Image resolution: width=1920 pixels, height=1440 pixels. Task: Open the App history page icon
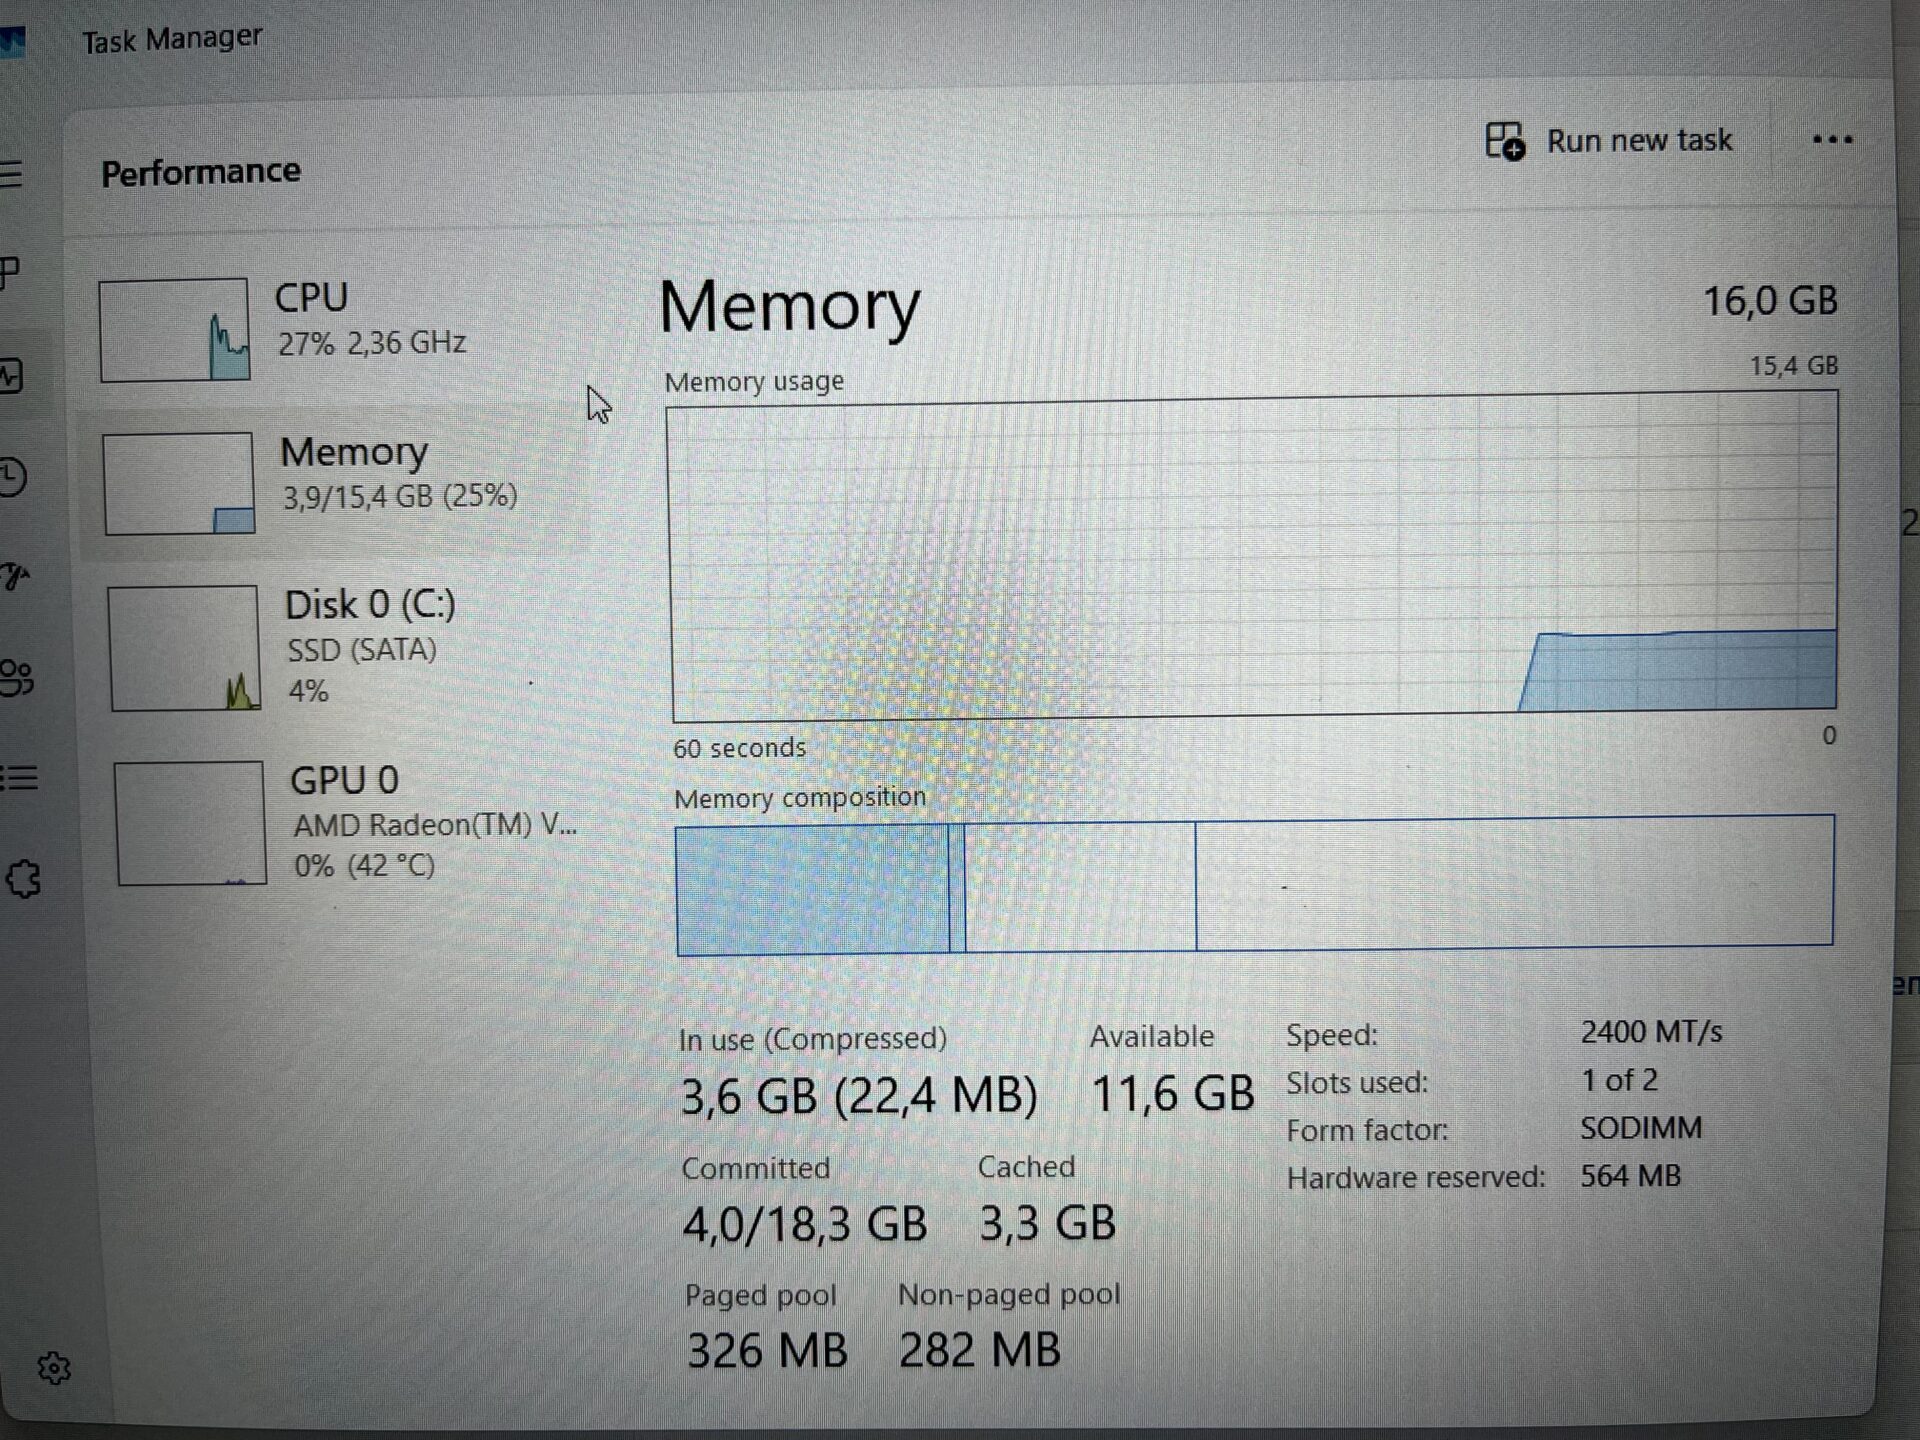(x=12, y=477)
